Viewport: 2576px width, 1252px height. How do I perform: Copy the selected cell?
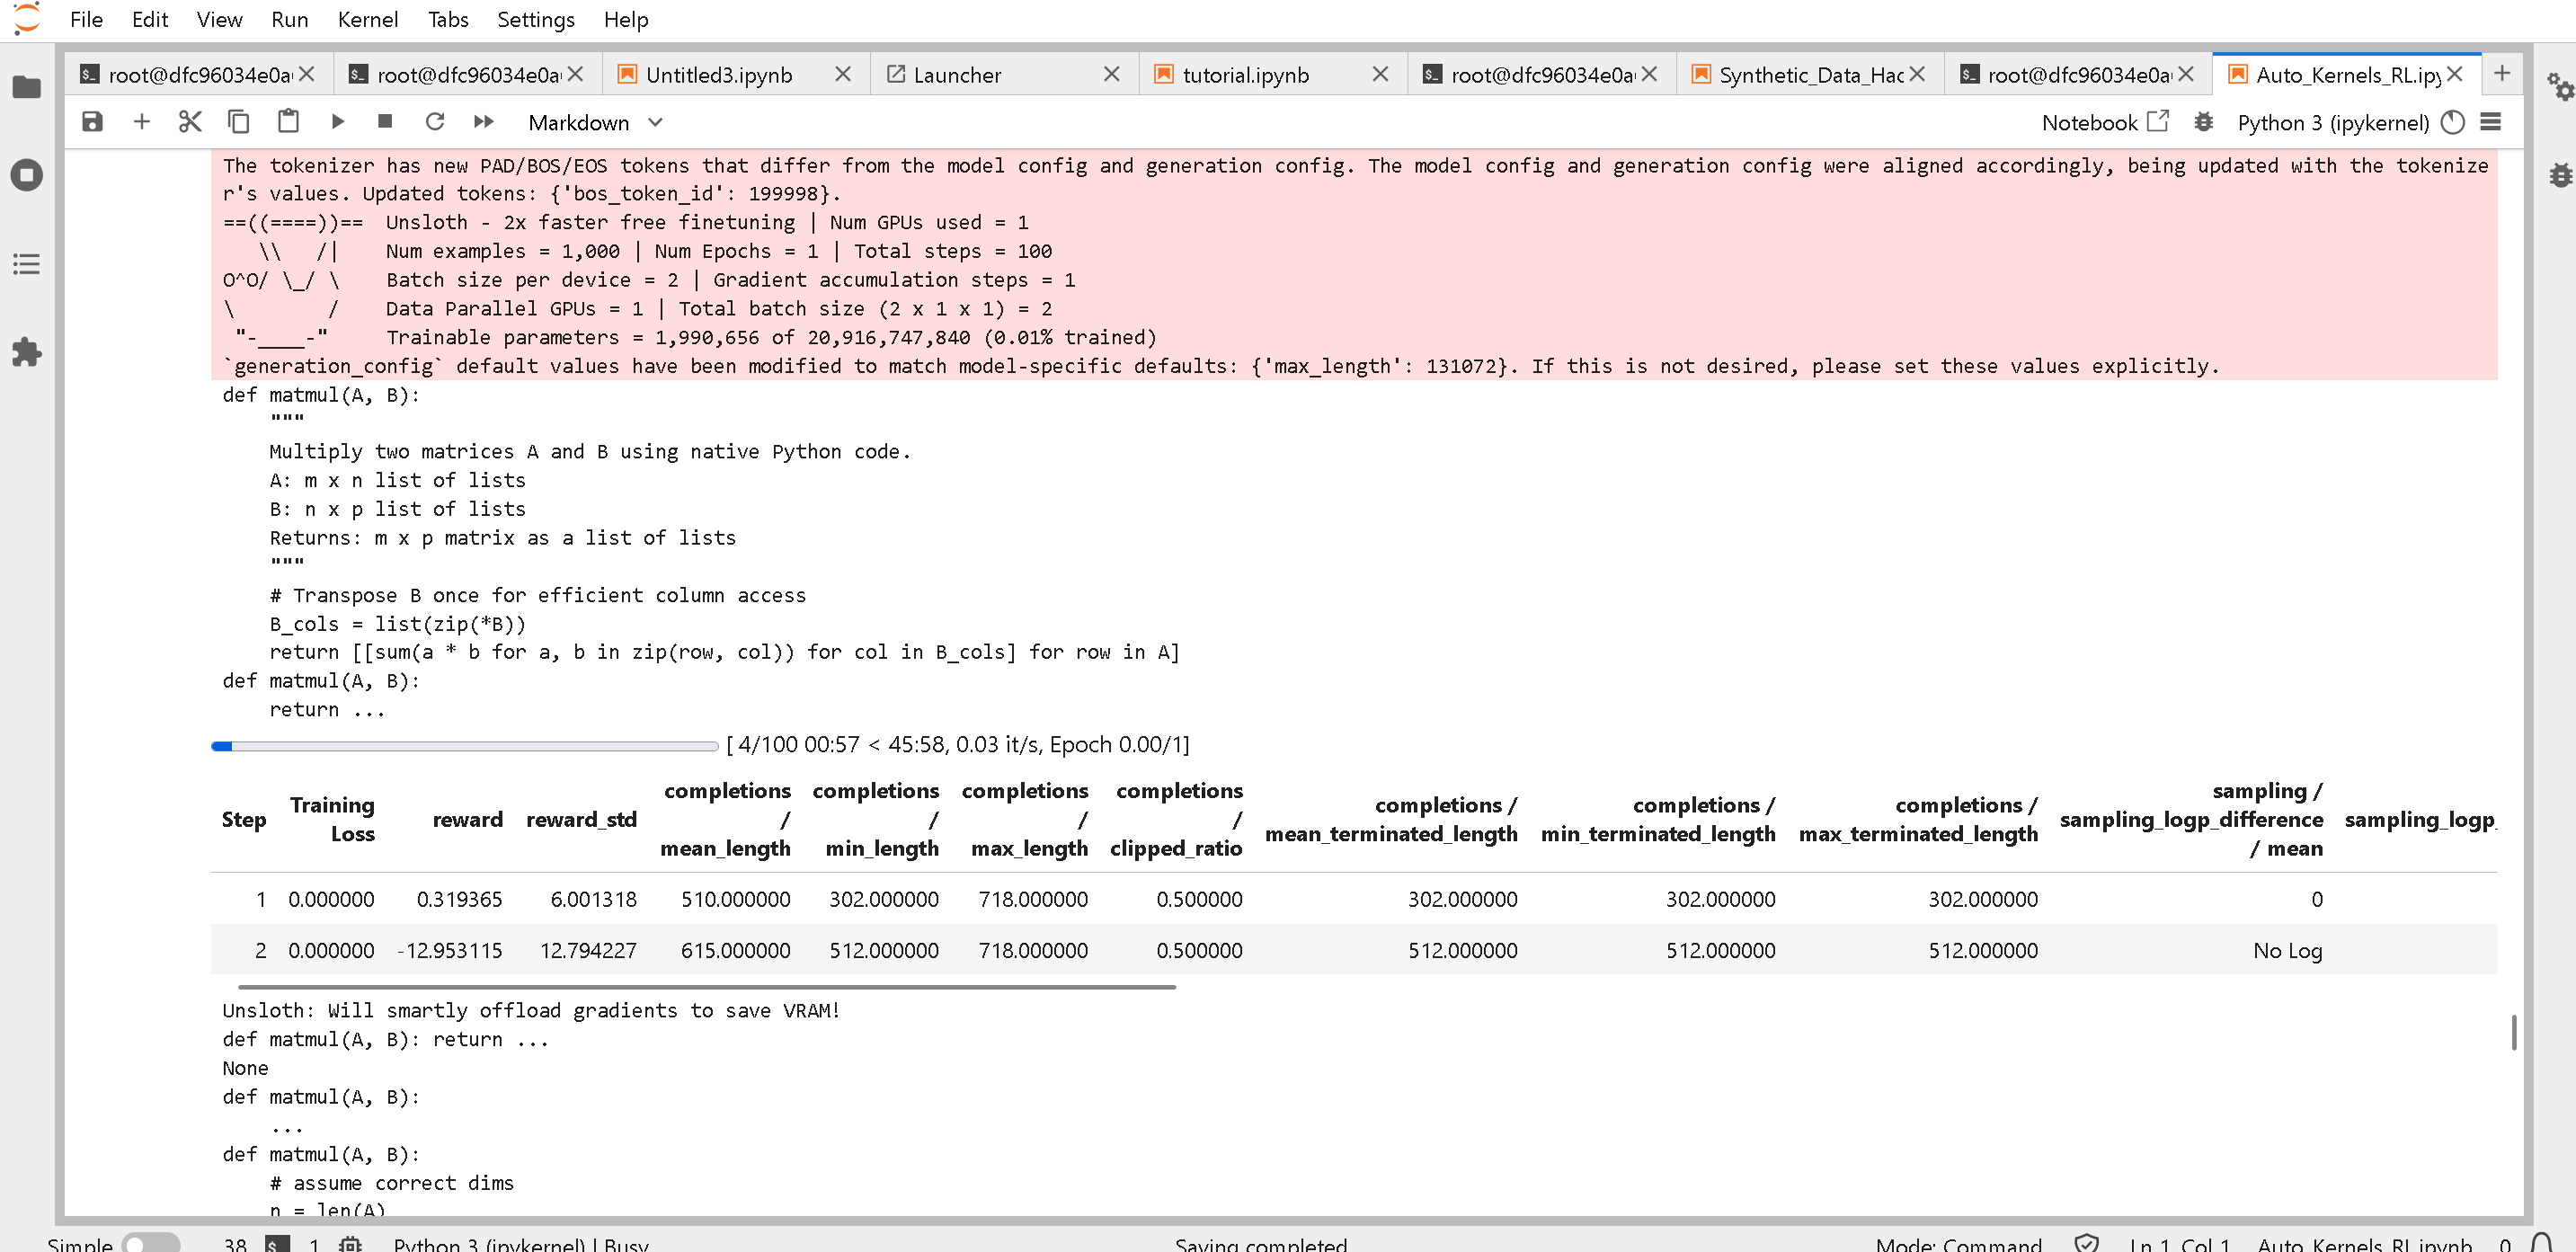[238, 122]
